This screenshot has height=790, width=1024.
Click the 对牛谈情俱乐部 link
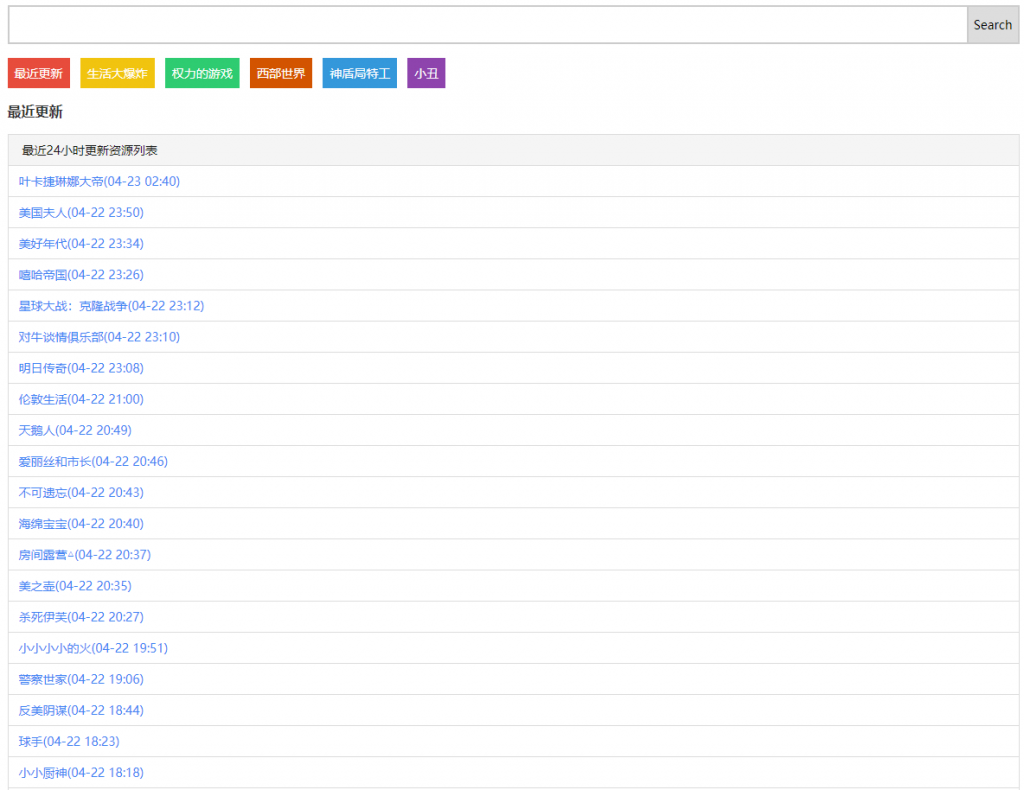[99, 337]
